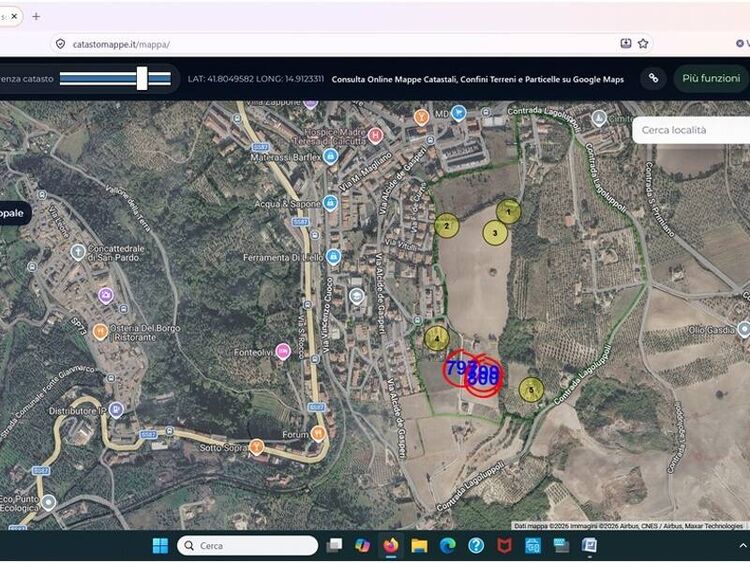The width and height of the screenshot is (750, 563).
Task: Close the current browser tab
Action: [x=14, y=17]
